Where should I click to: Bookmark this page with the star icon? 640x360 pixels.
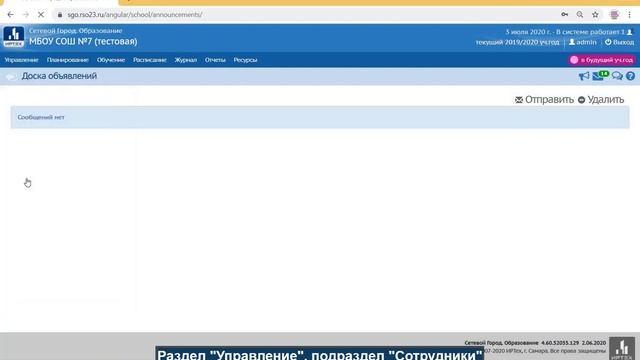(x=596, y=15)
